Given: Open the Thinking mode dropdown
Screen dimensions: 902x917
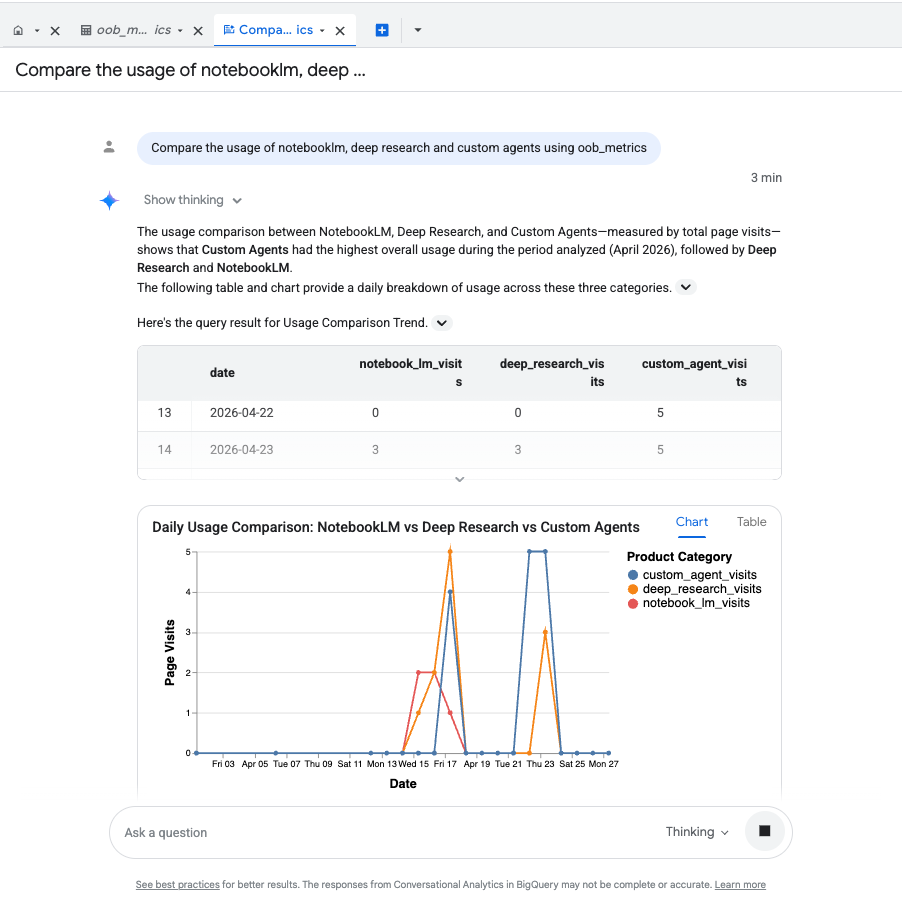Looking at the screenshot, I should [x=697, y=832].
